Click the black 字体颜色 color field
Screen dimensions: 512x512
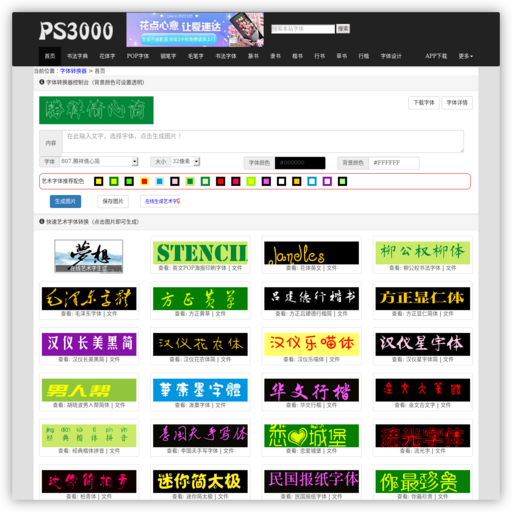point(300,163)
